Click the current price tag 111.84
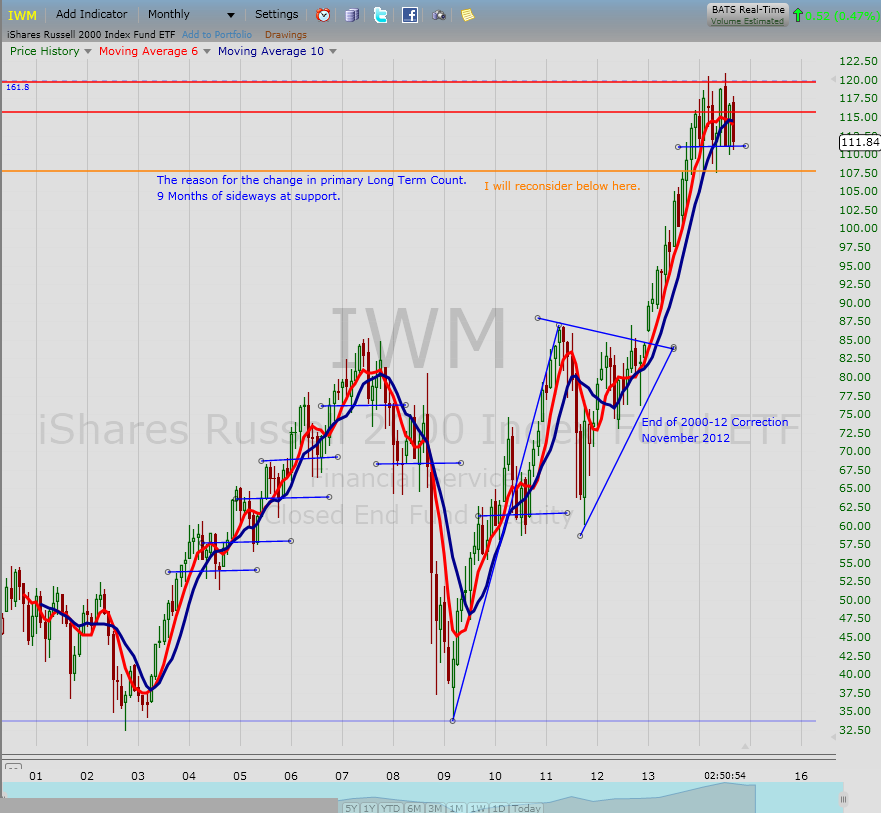This screenshot has height=813, width=881. (x=860, y=142)
